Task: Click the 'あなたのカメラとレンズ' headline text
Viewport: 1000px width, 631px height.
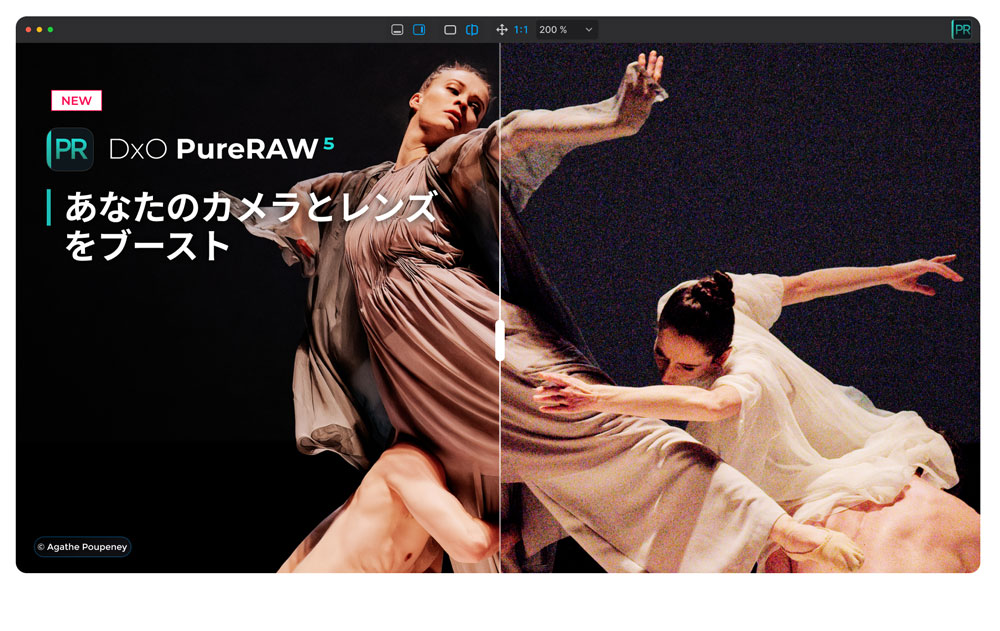Action: point(251,207)
